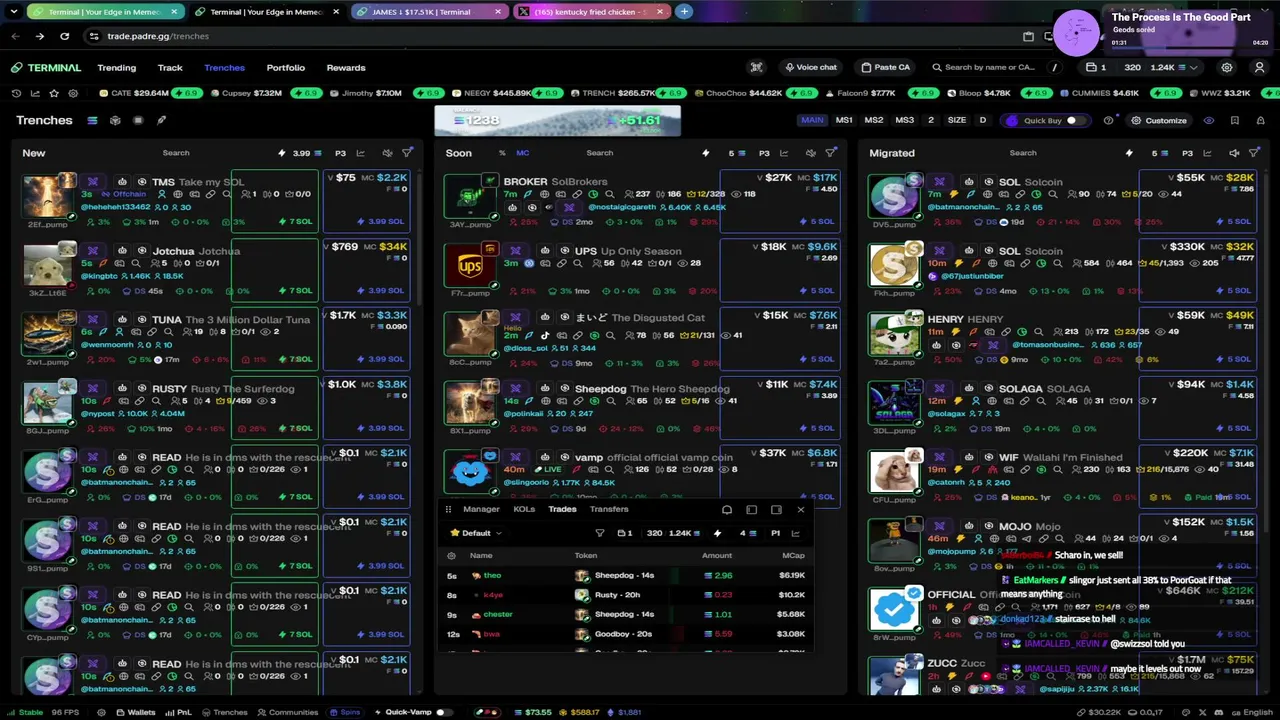Open the Trending page
1280x720 pixels.
[116, 68]
